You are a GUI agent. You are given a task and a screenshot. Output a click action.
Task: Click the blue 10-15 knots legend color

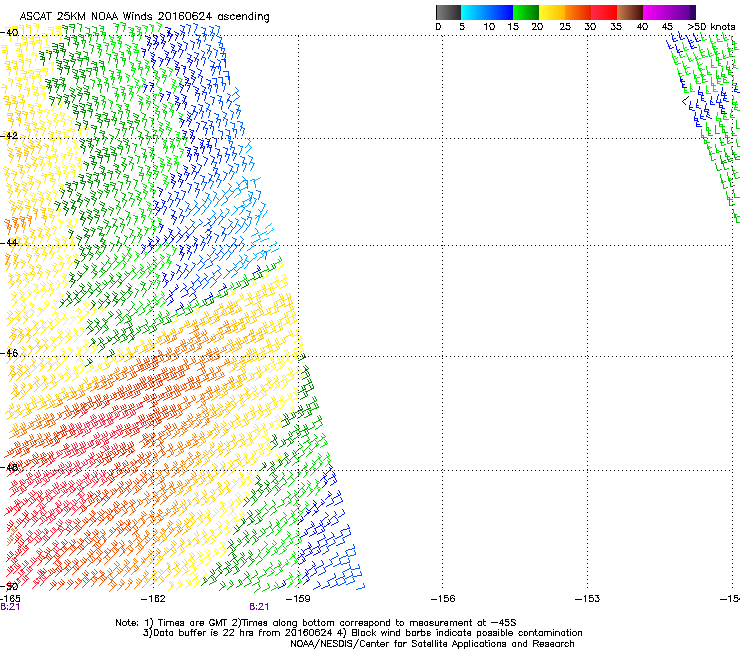(x=500, y=12)
